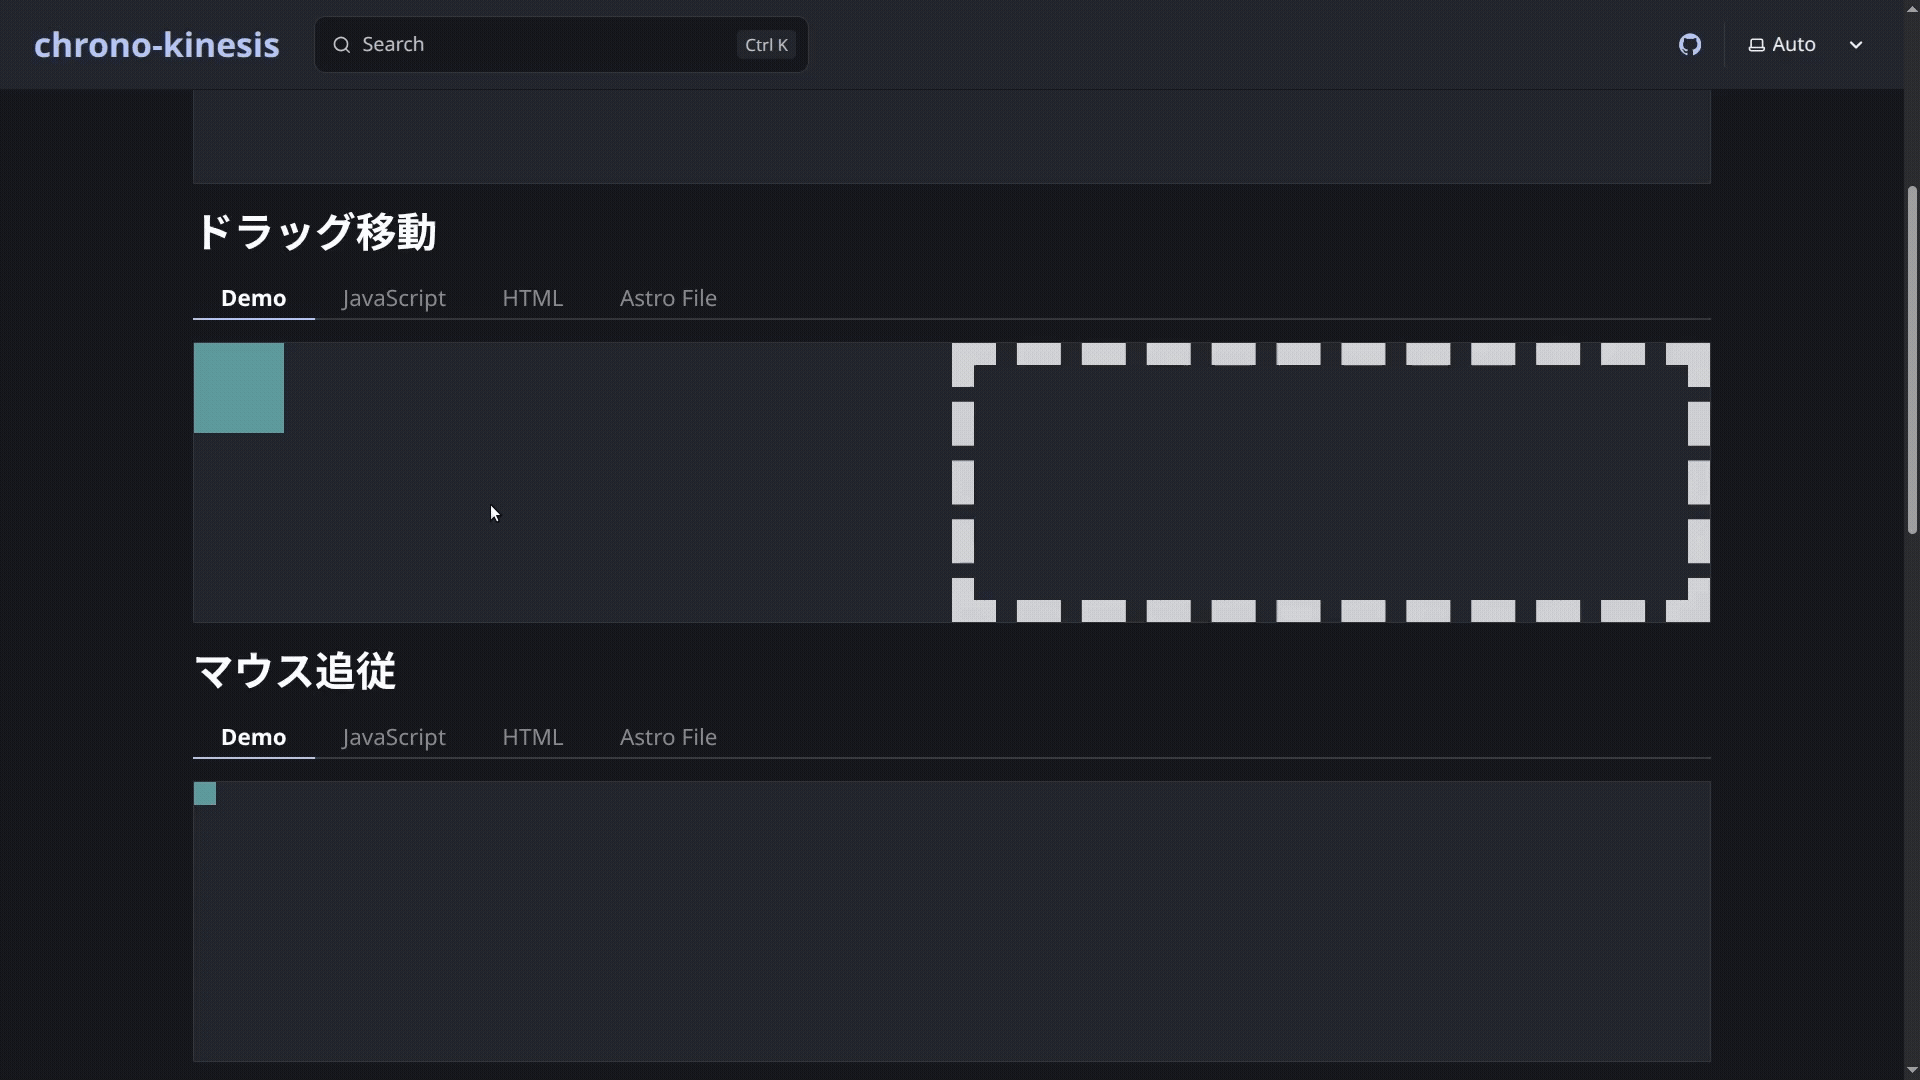Toggle the Auto theme setting
Image resolution: width=1920 pixels, height=1080 pixels.
(x=1795, y=44)
